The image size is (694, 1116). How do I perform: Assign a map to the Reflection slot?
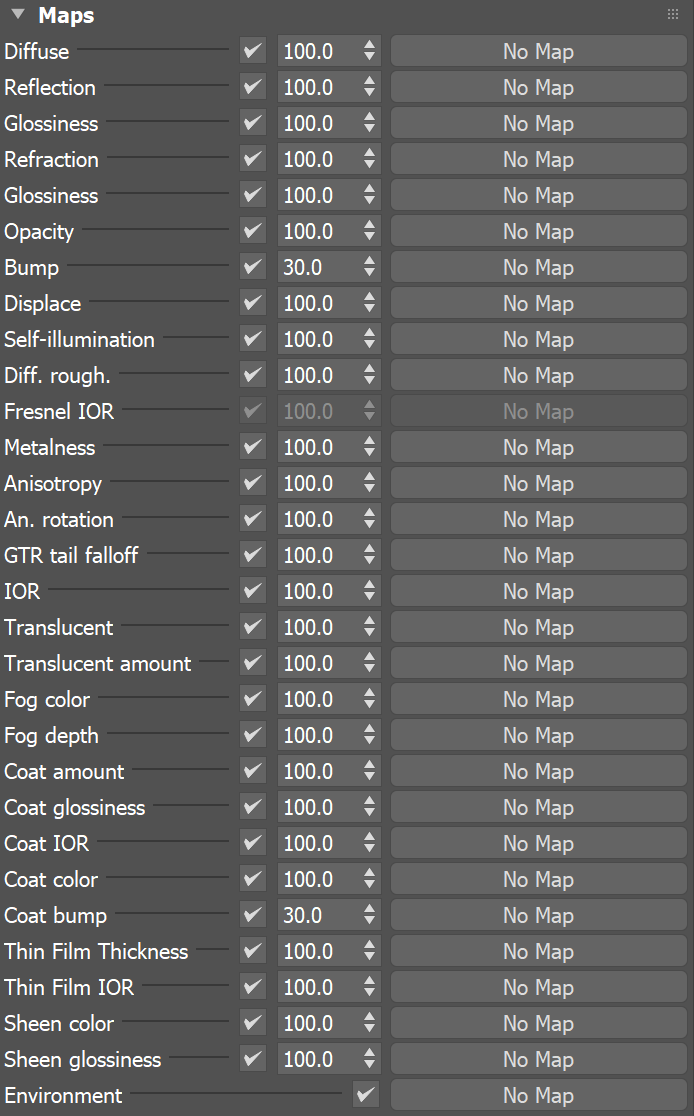click(538, 87)
